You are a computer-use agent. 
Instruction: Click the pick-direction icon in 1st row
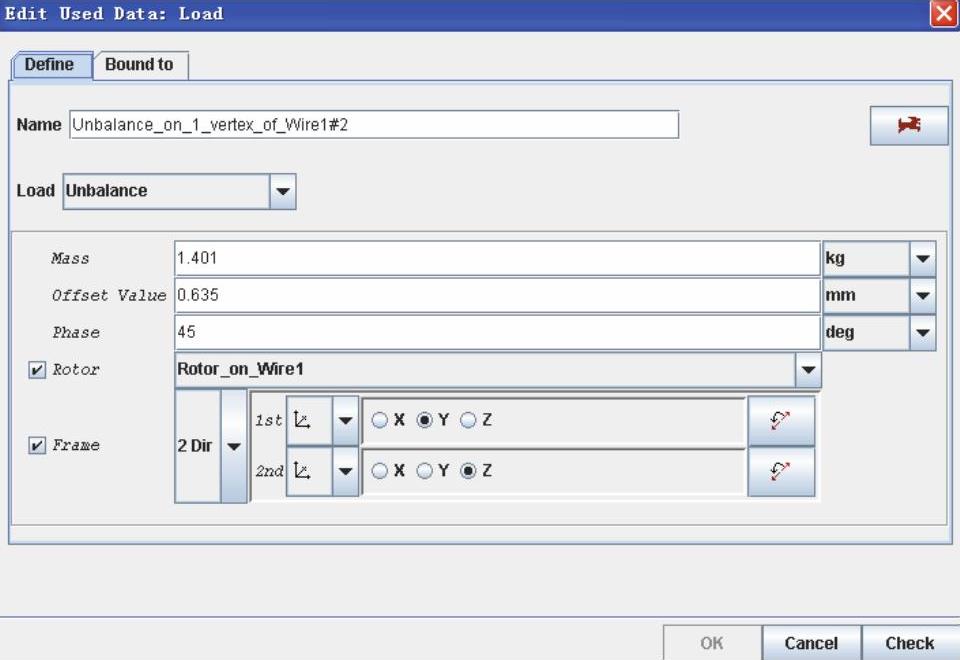(781, 421)
